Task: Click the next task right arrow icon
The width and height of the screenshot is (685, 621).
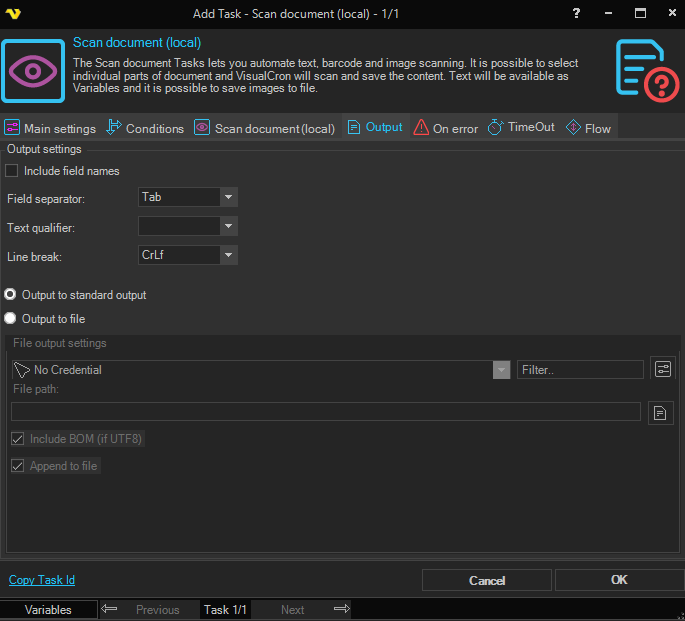Action: (x=341, y=609)
